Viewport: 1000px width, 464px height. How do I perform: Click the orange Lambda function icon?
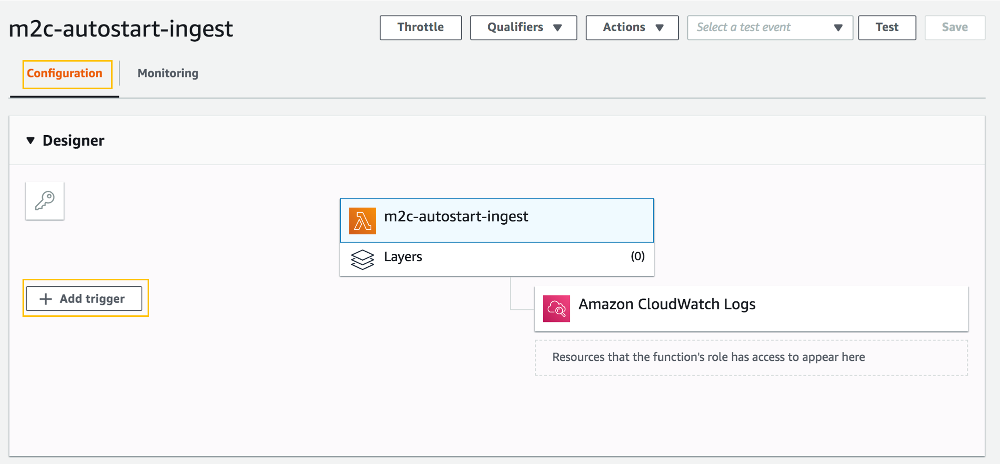(x=362, y=221)
